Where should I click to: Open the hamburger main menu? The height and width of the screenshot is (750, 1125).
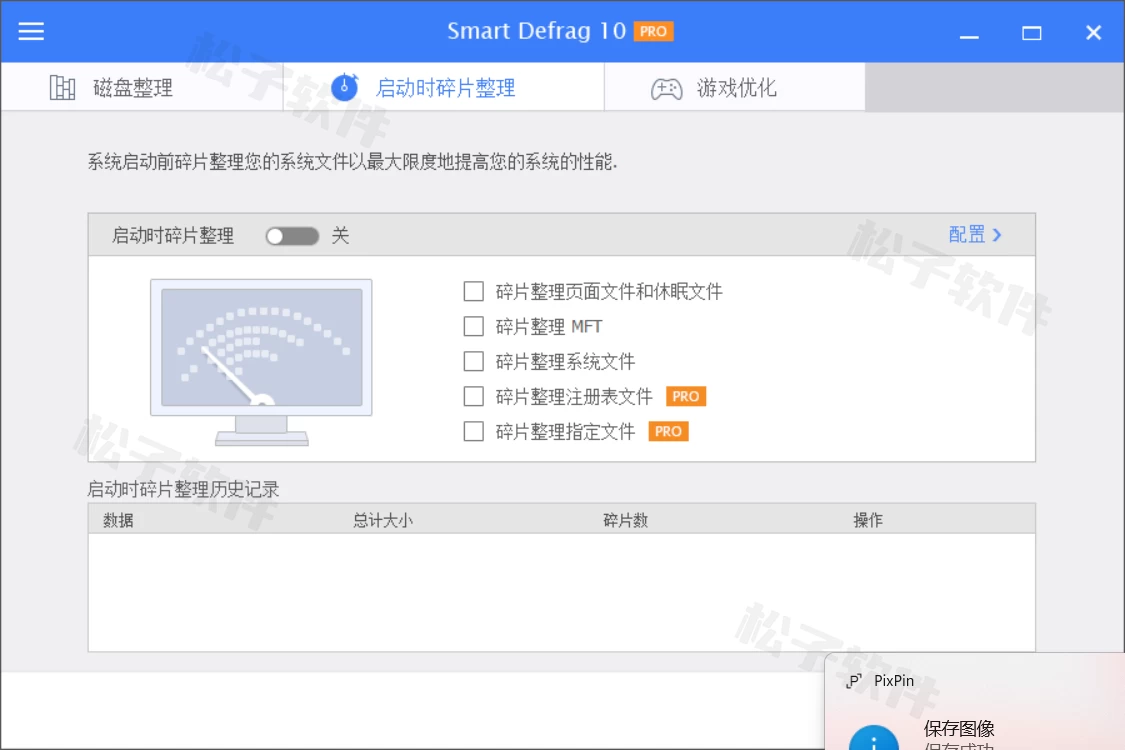point(31,31)
